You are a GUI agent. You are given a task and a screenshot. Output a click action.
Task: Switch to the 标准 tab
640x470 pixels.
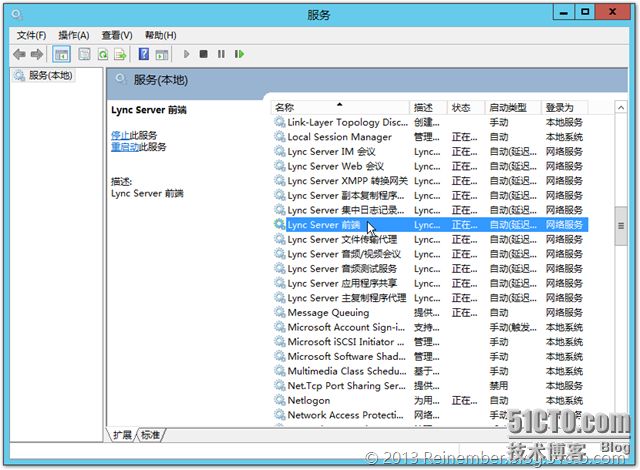pyautogui.click(x=150, y=435)
